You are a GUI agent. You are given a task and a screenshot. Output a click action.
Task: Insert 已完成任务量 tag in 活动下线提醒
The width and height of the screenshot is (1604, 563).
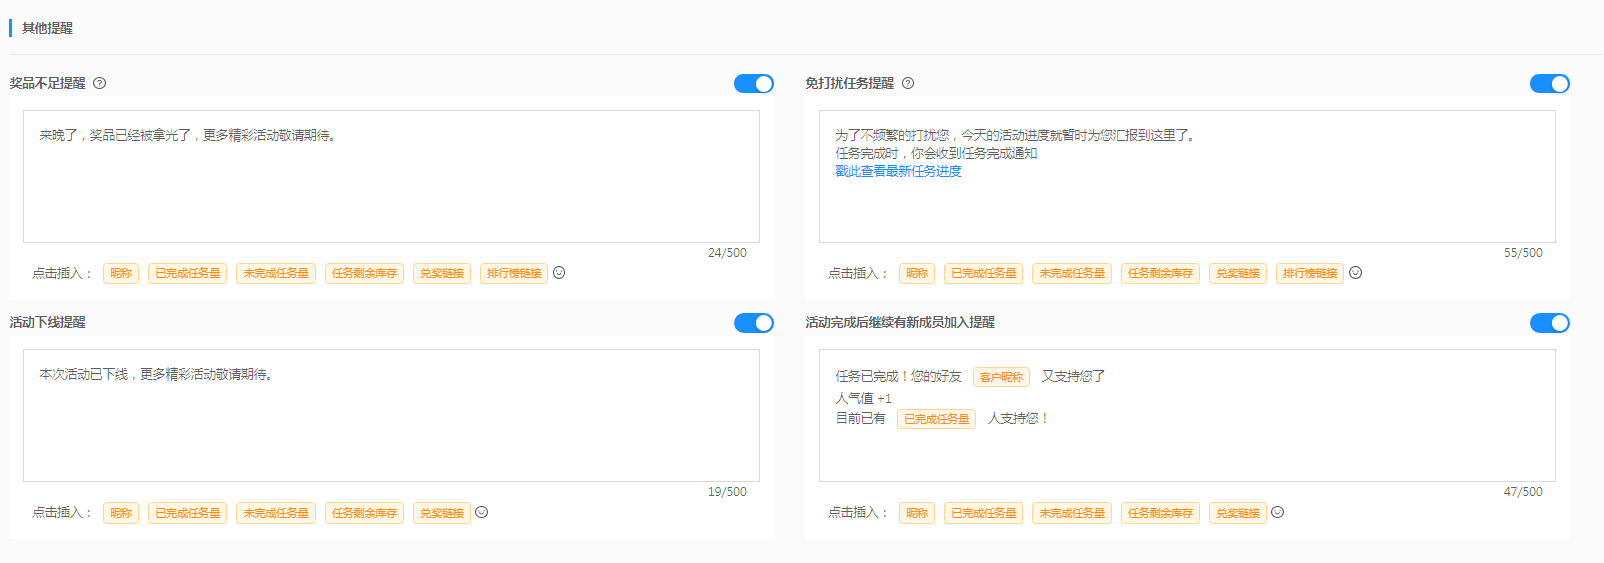pyautogui.click(x=188, y=513)
